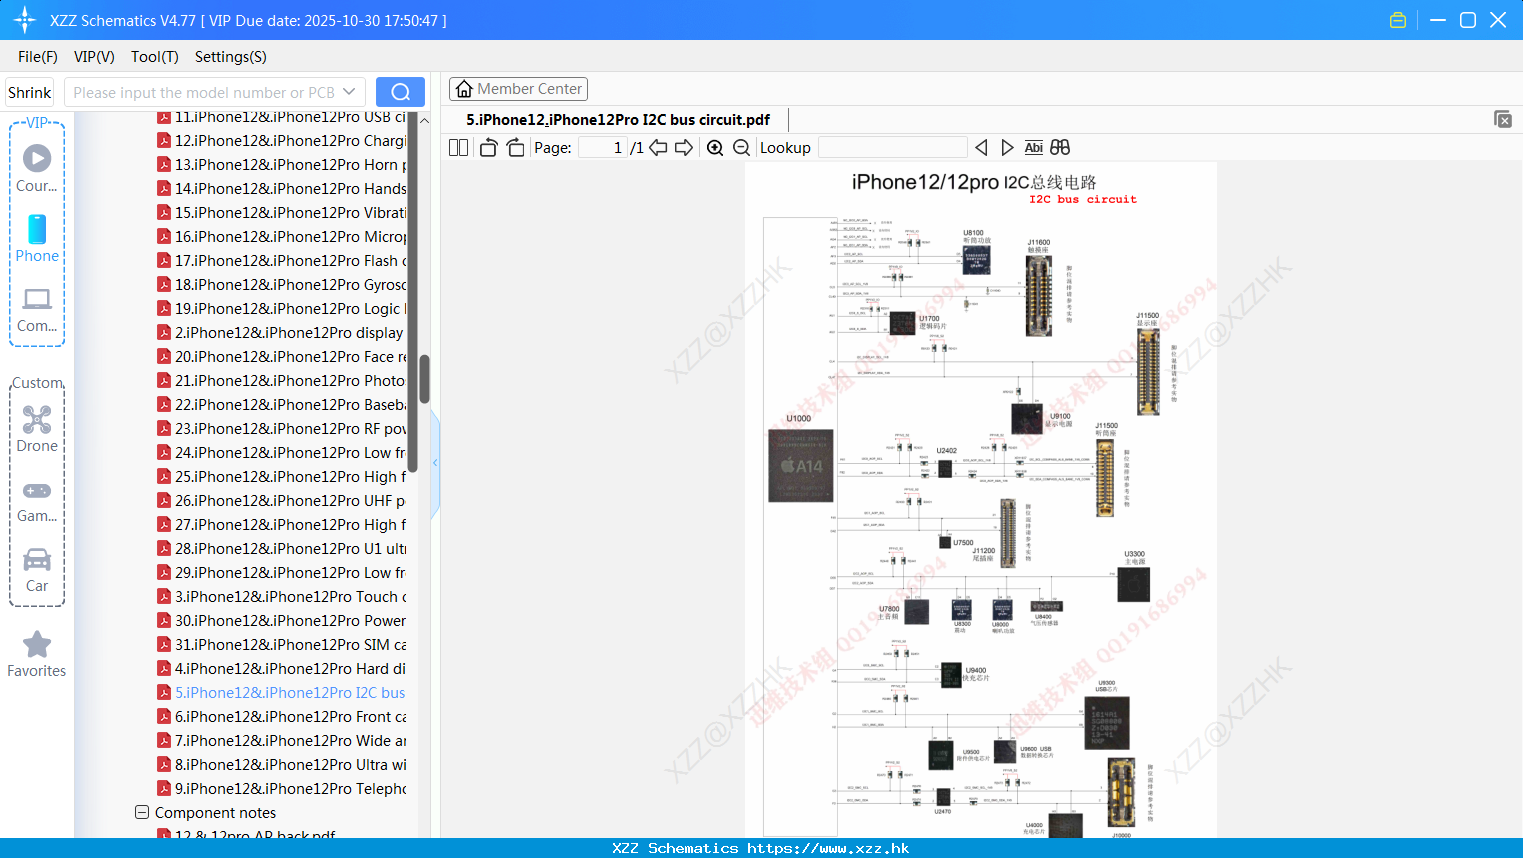This screenshot has height=858, width=1523.
Task: Open 12.iPhone12&iPhone12Pro Charging file
Action: click(282, 141)
